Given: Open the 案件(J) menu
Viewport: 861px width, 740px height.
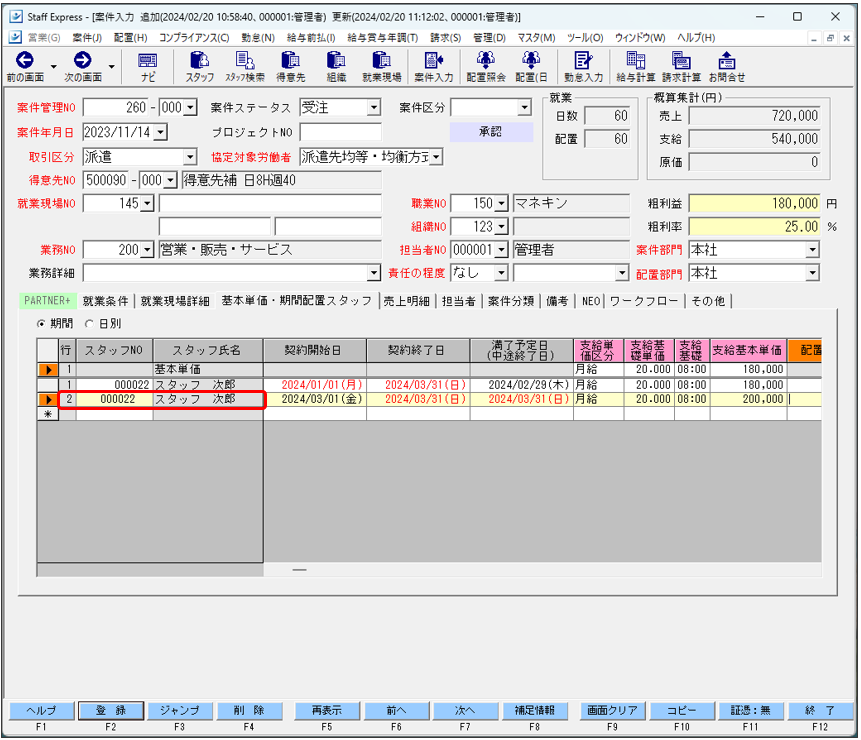Looking at the screenshot, I should (x=87, y=37).
